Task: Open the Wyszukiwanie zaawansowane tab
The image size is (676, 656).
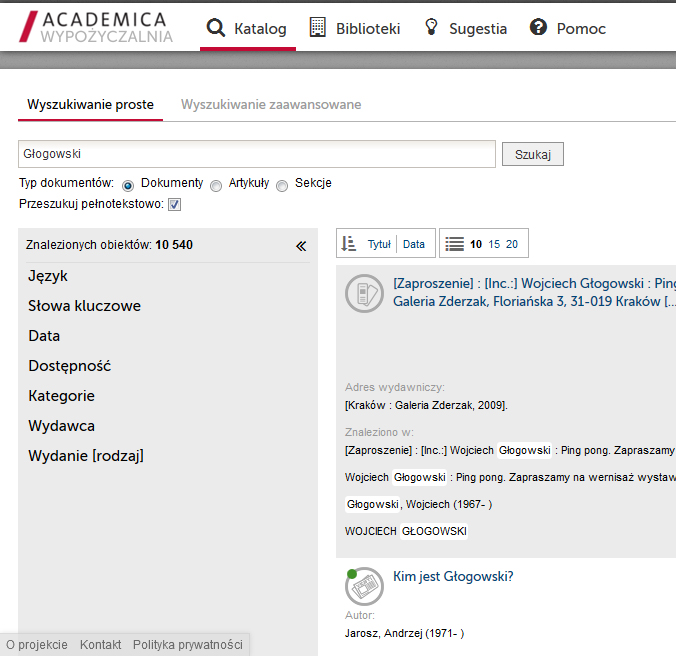Action: 271,105
